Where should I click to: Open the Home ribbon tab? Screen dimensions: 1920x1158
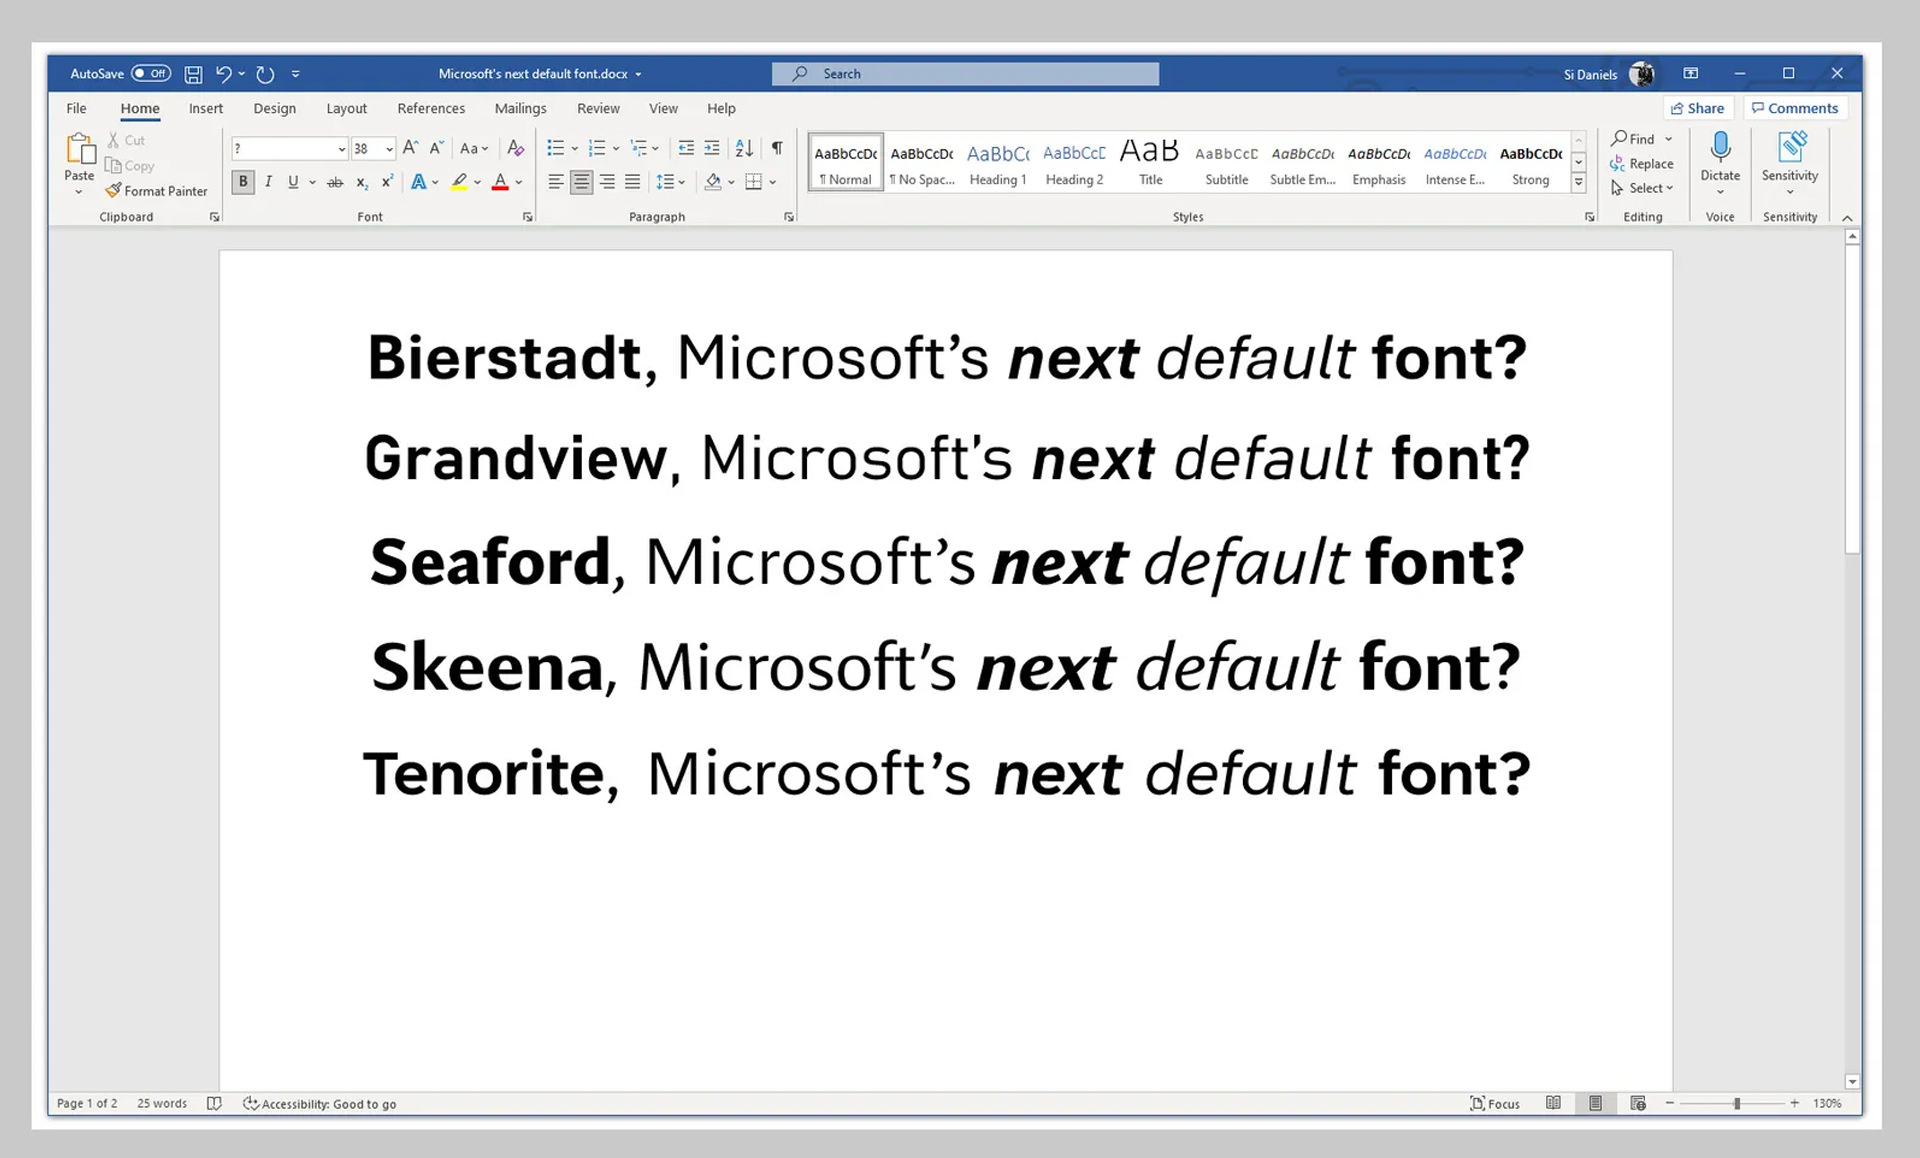pos(139,108)
